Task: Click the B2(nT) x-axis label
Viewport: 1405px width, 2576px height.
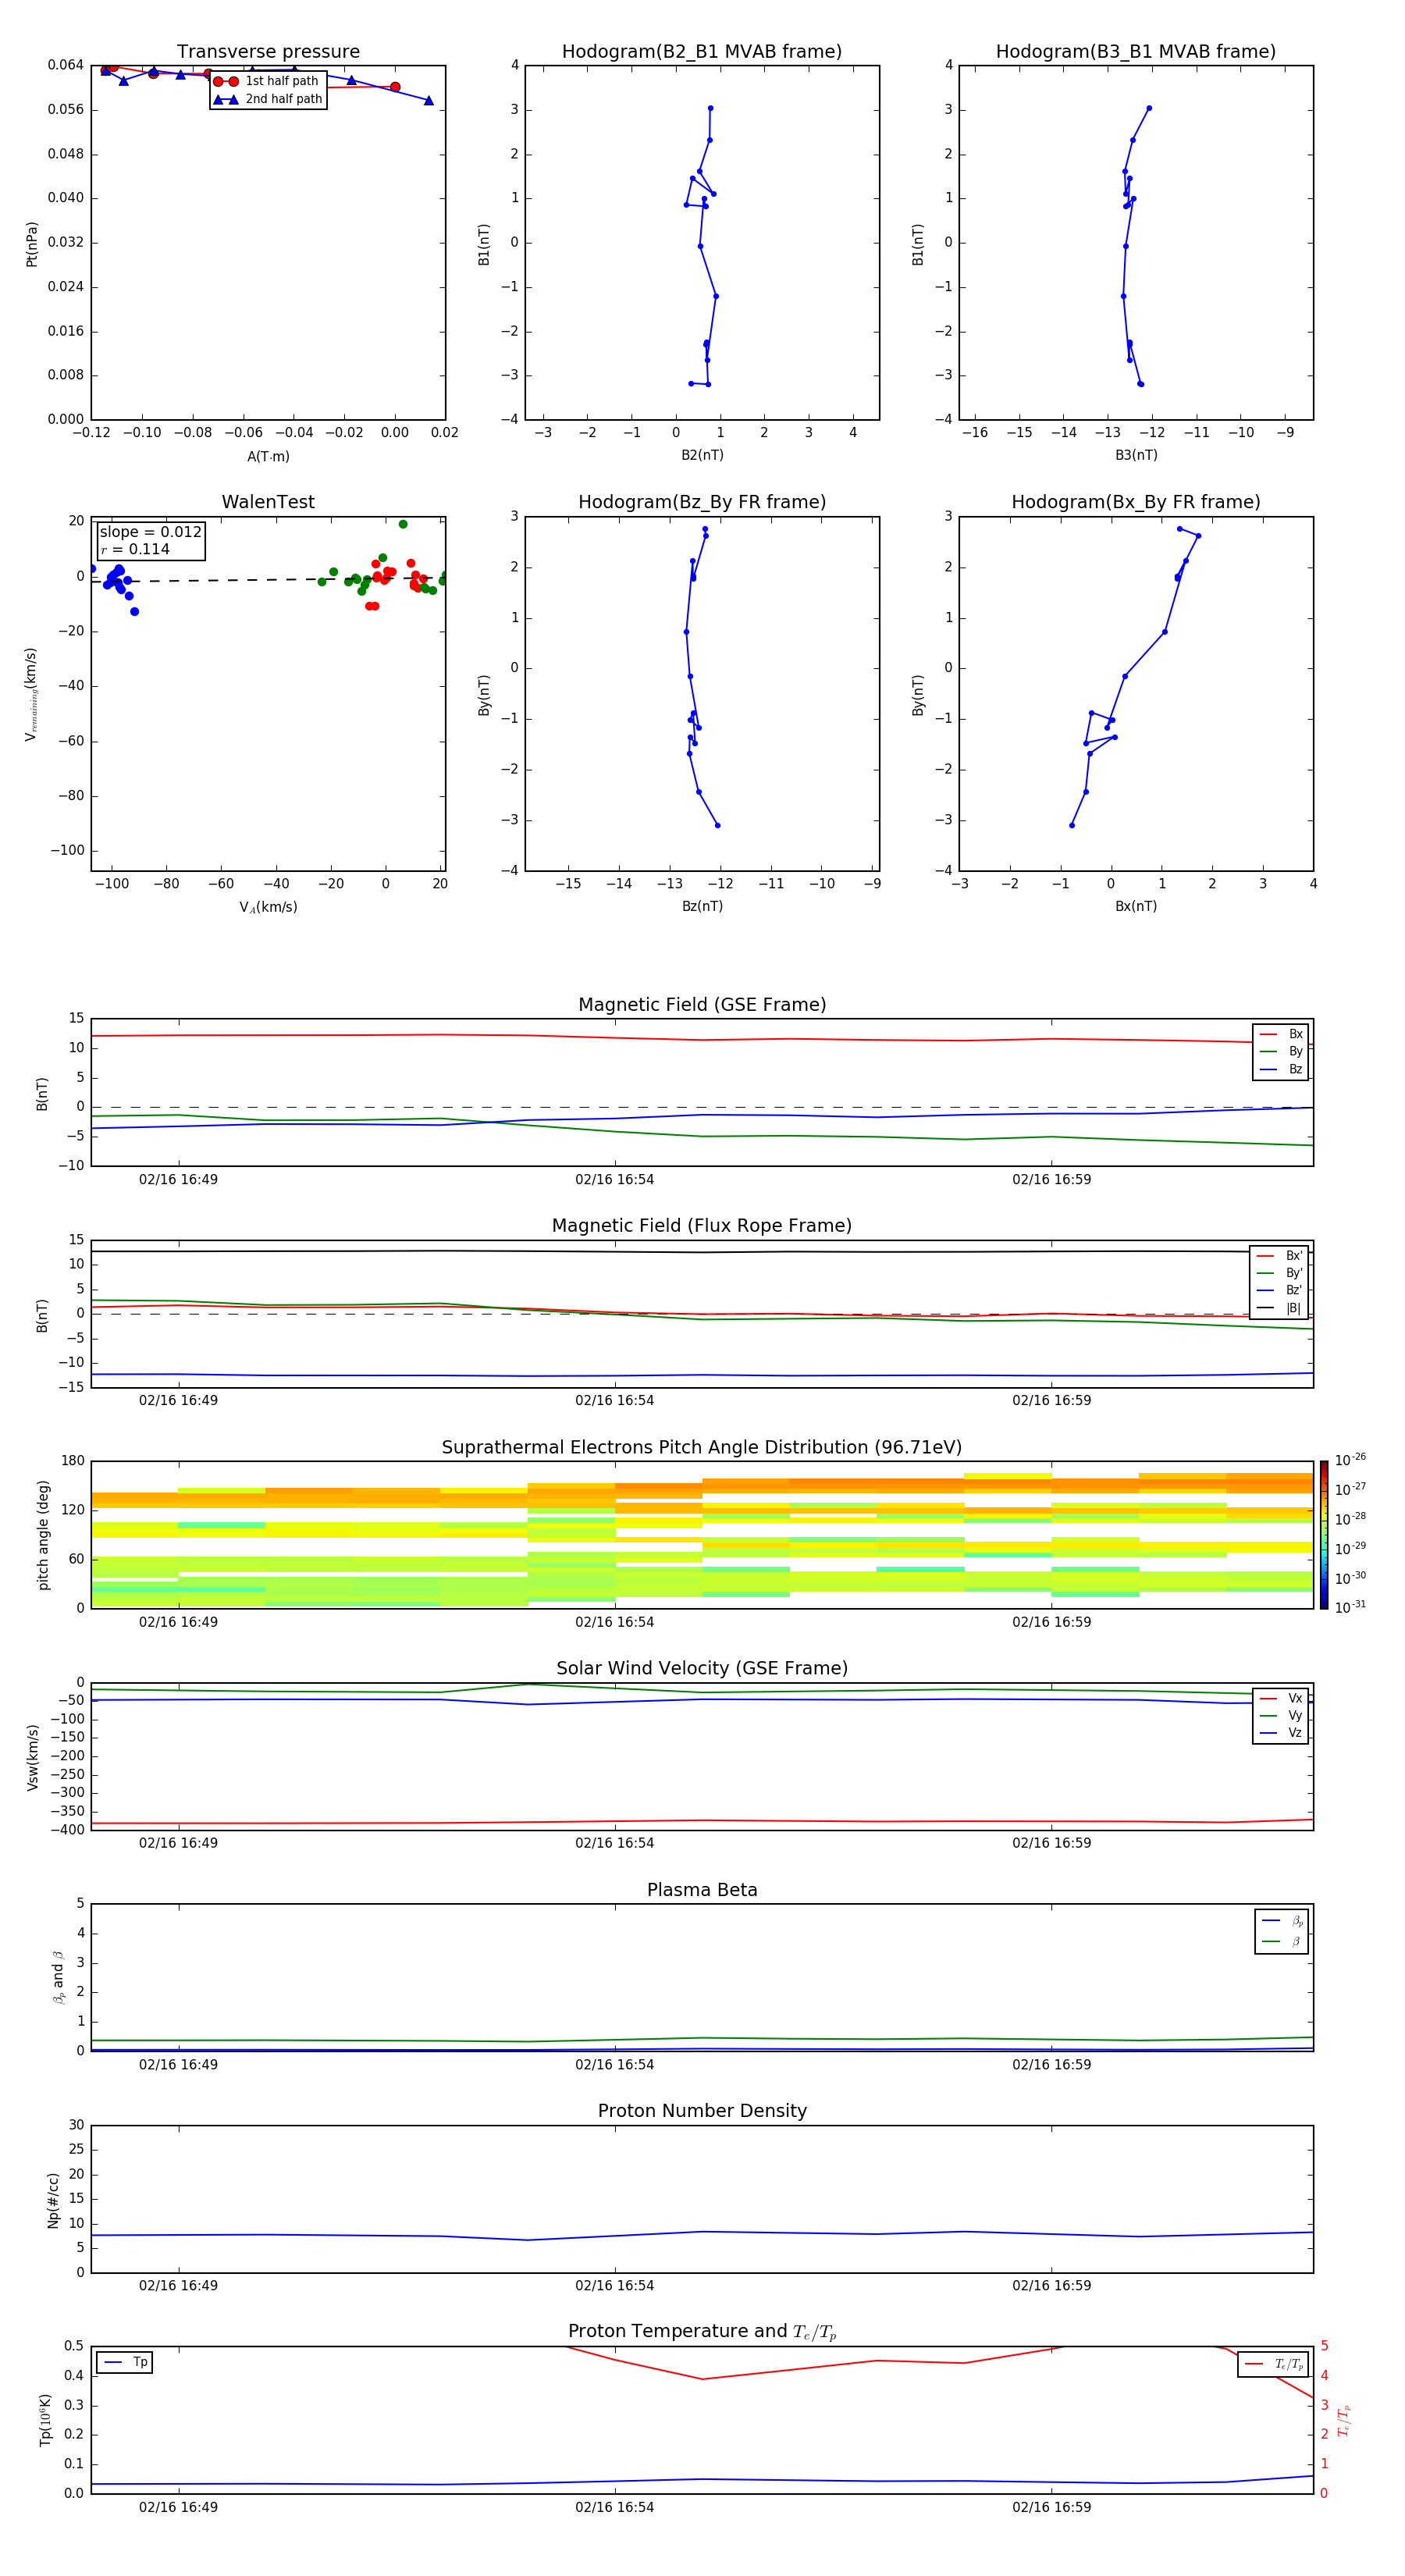Action: (x=702, y=455)
